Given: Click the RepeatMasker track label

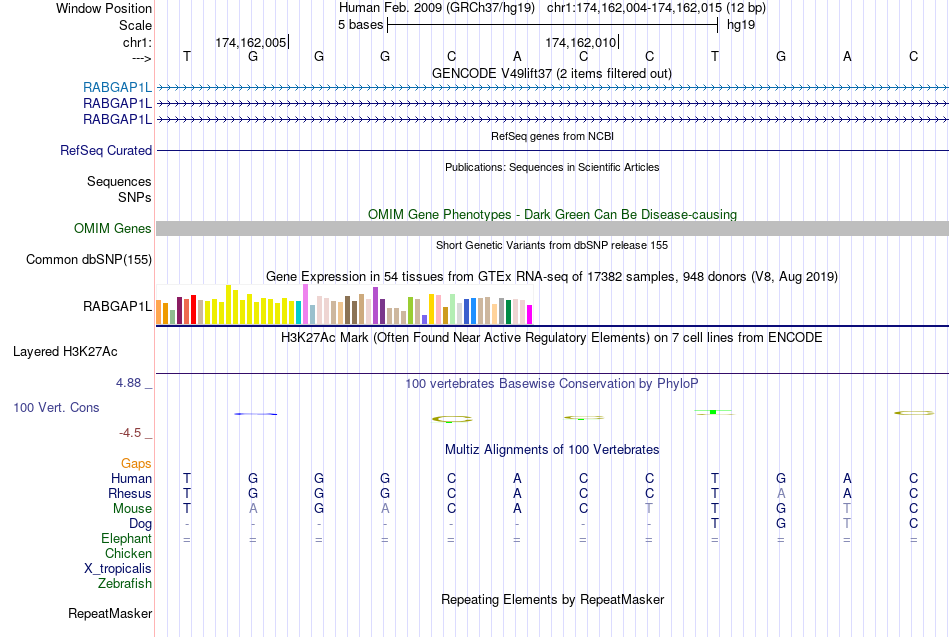Looking at the screenshot, I should click(110, 613).
